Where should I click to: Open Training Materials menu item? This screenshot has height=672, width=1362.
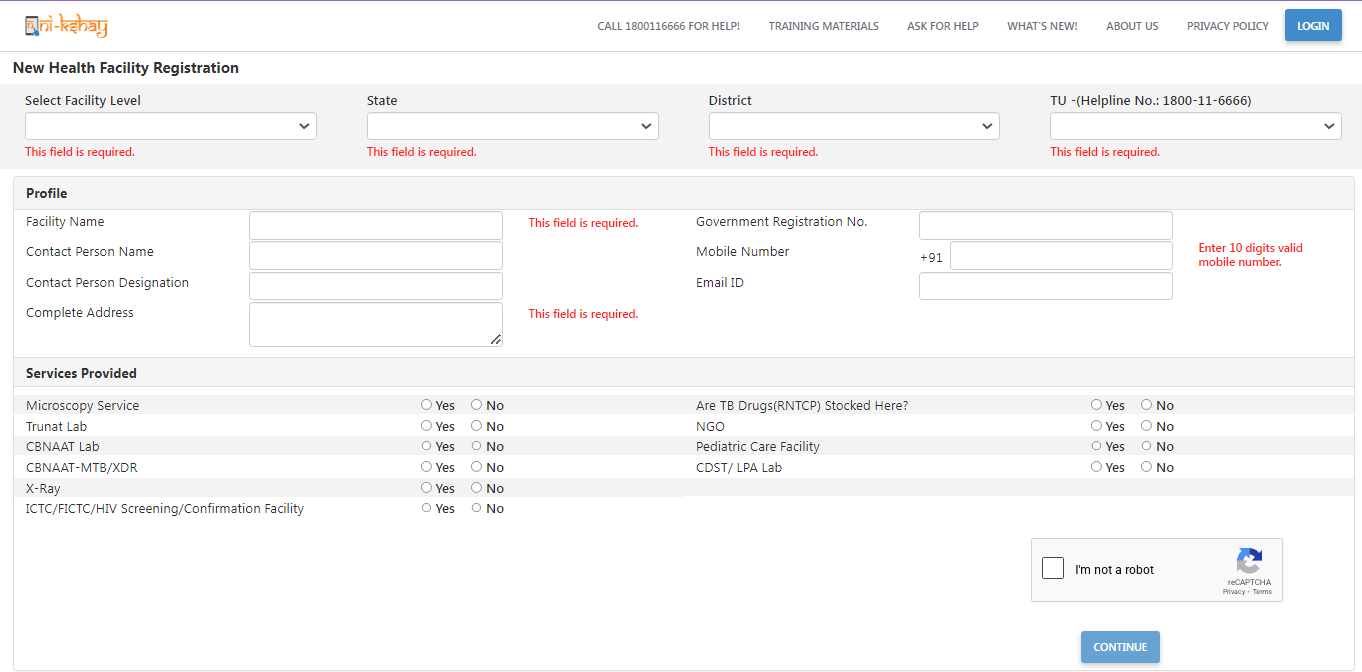823,26
